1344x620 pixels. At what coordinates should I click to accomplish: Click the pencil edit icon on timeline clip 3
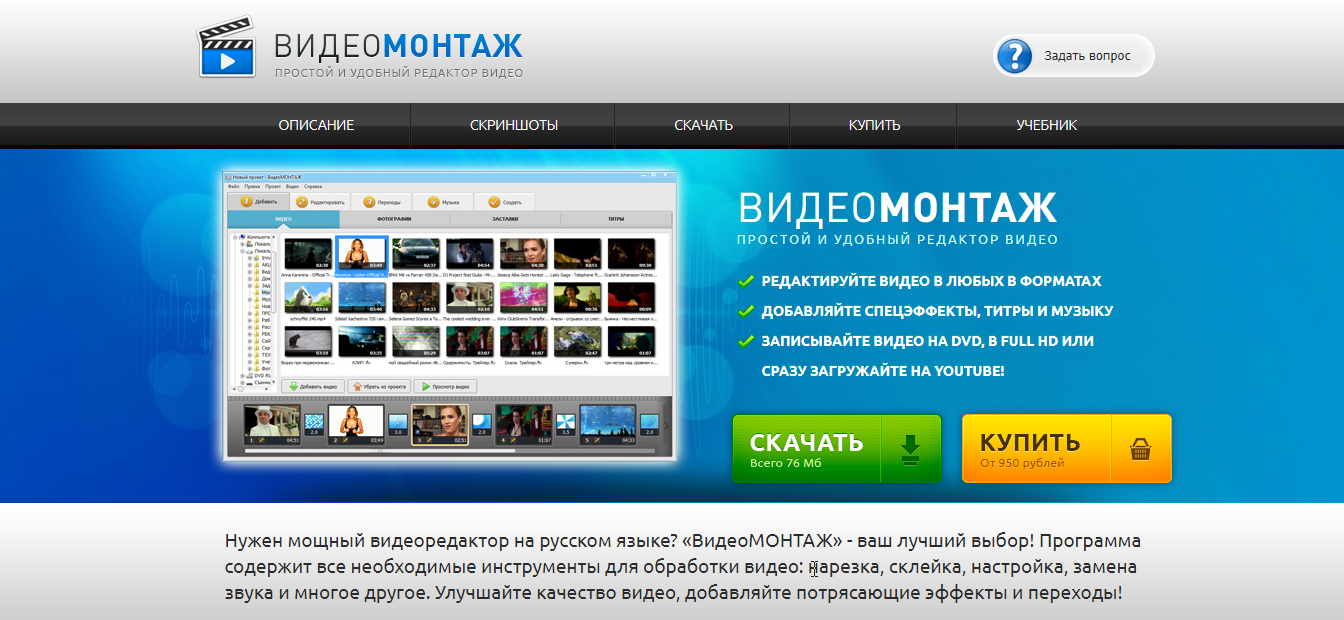coord(429,440)
